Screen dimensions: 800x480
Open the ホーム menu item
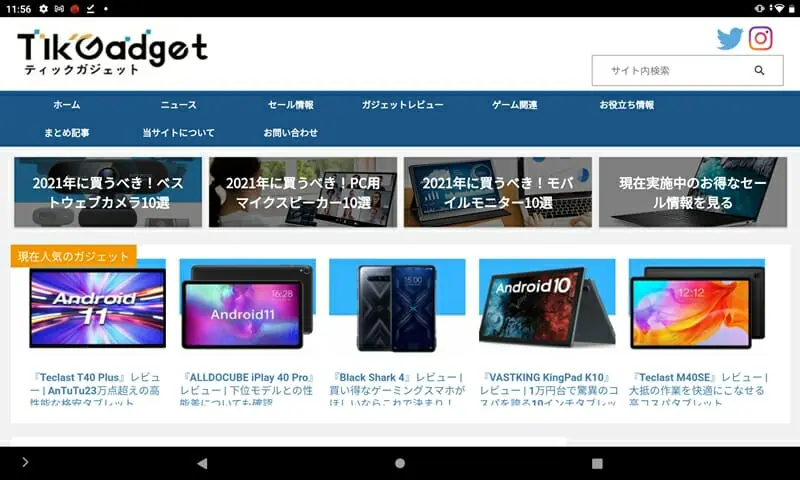point(67,105)
